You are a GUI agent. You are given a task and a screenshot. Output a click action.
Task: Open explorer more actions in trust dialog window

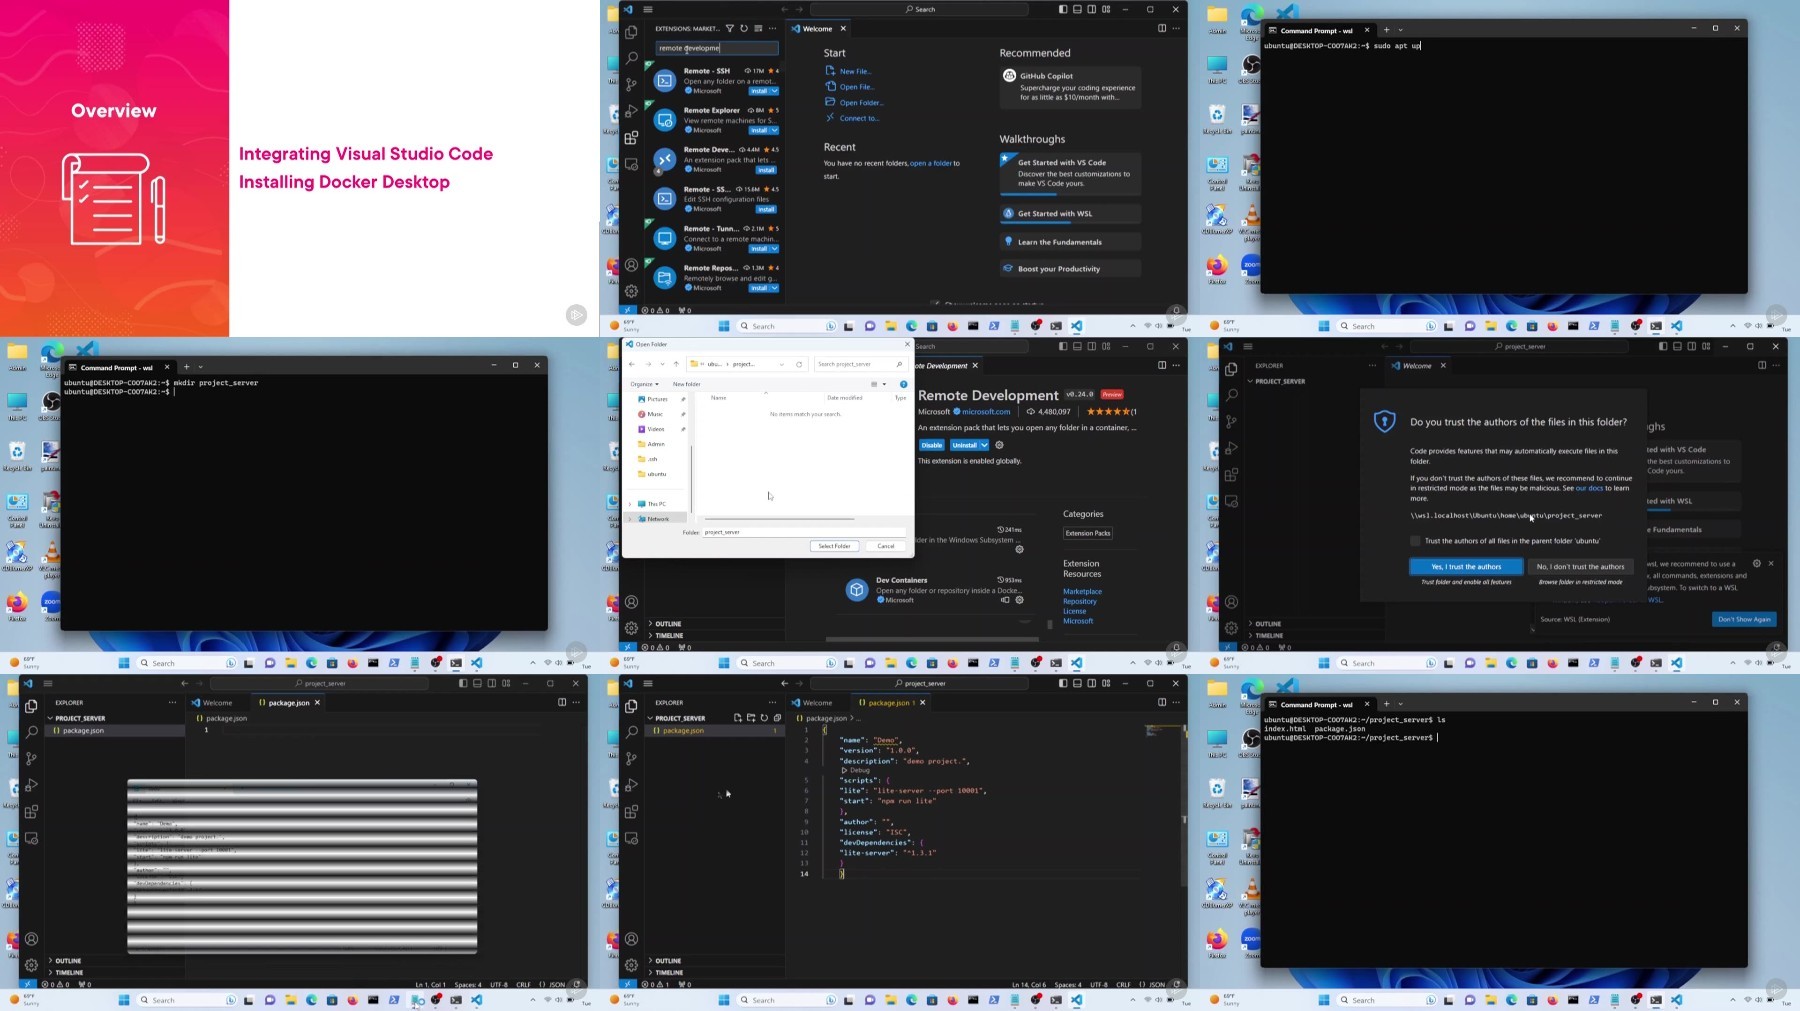1372,365
